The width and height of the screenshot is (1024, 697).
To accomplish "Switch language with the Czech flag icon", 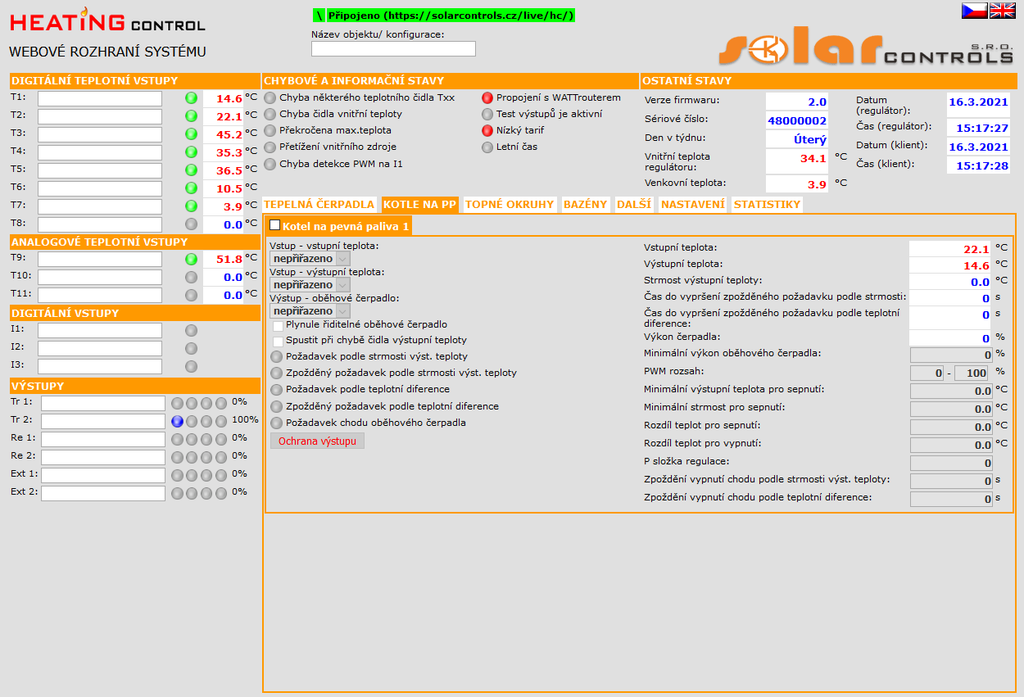I will coord(975,10).
